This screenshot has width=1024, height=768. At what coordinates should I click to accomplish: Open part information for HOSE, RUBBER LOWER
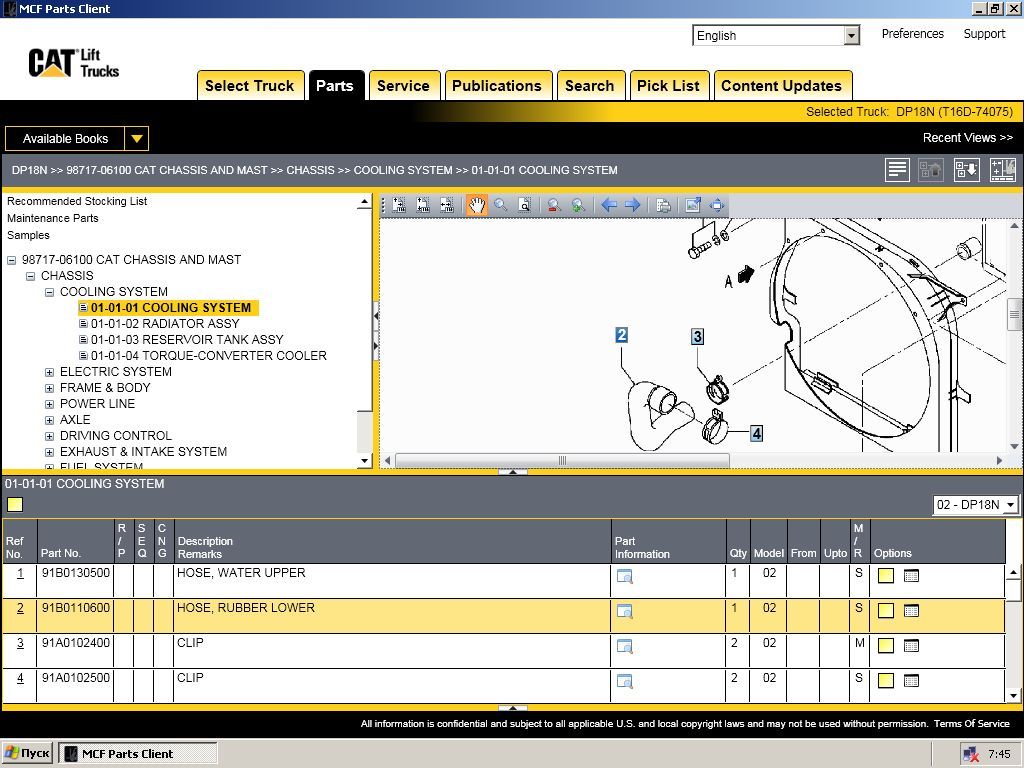pos(624,611)
